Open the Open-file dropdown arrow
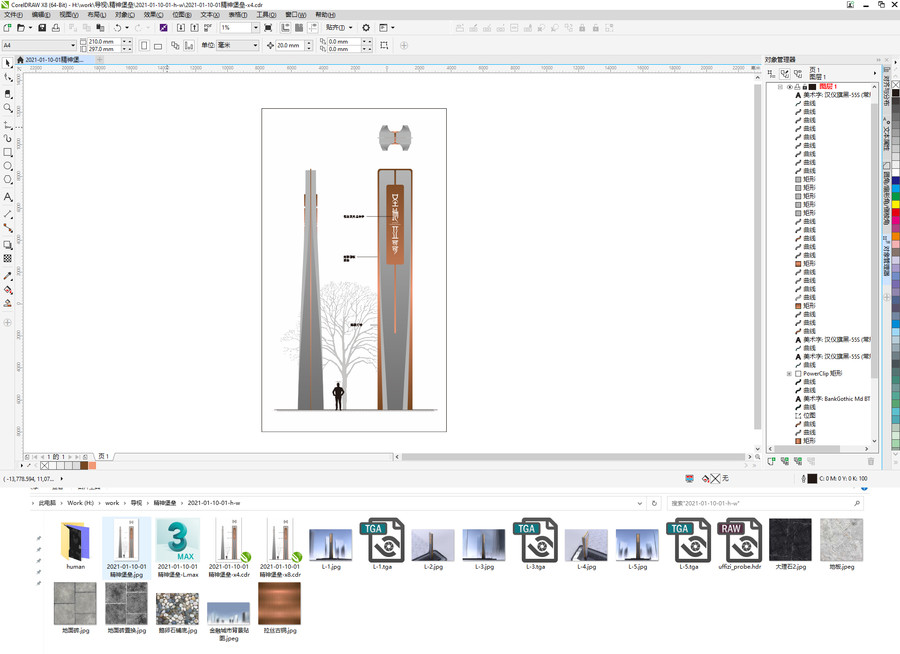Screen dimensions: 900x654 tap(30, 28)
